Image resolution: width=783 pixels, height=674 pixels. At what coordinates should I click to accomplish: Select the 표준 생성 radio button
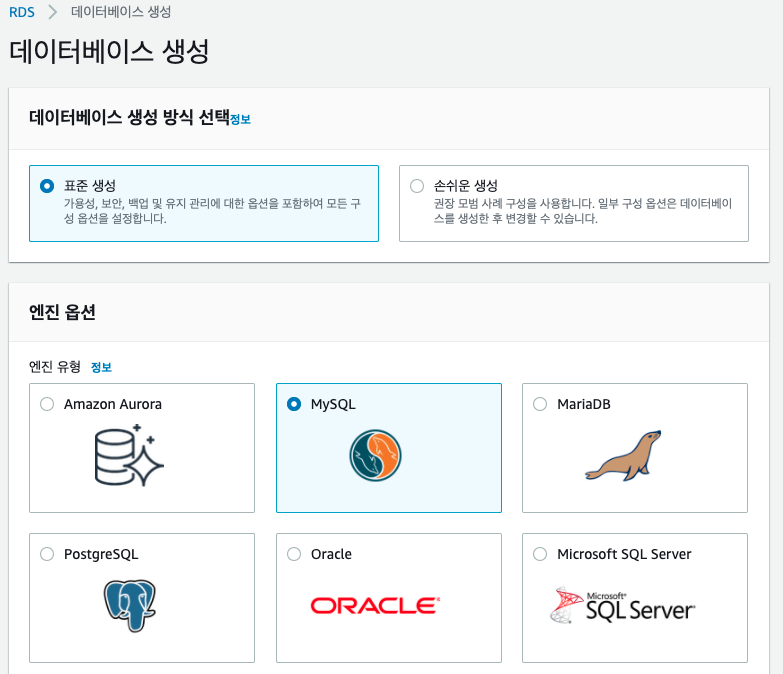pyautogui.click(x=47, y=186)
